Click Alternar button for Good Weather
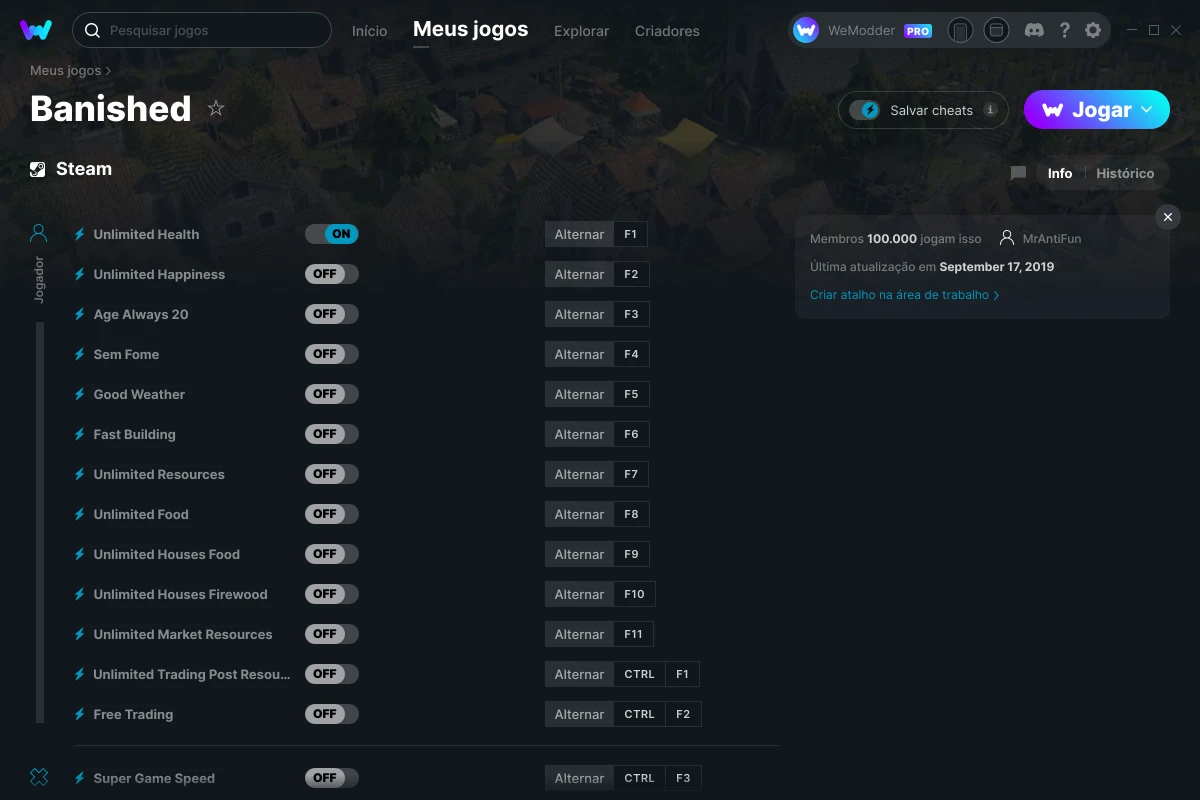 coord(579,394)
